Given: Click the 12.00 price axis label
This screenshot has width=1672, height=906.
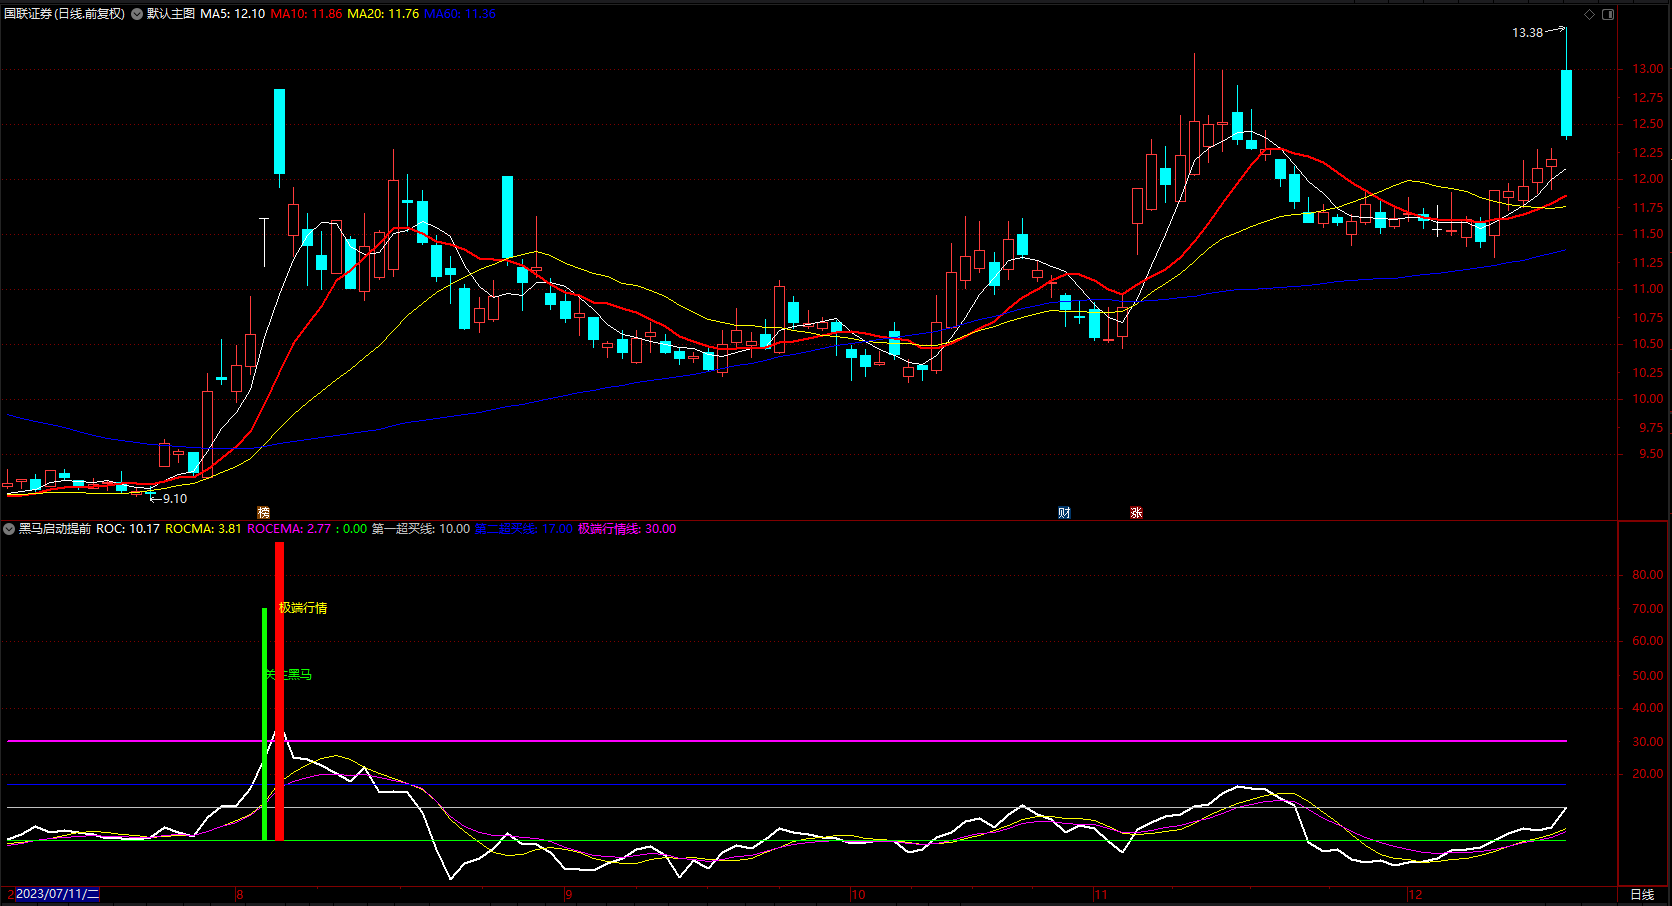Looking at the screenshot, I should pyautogui.click(x=1648, y=180).
